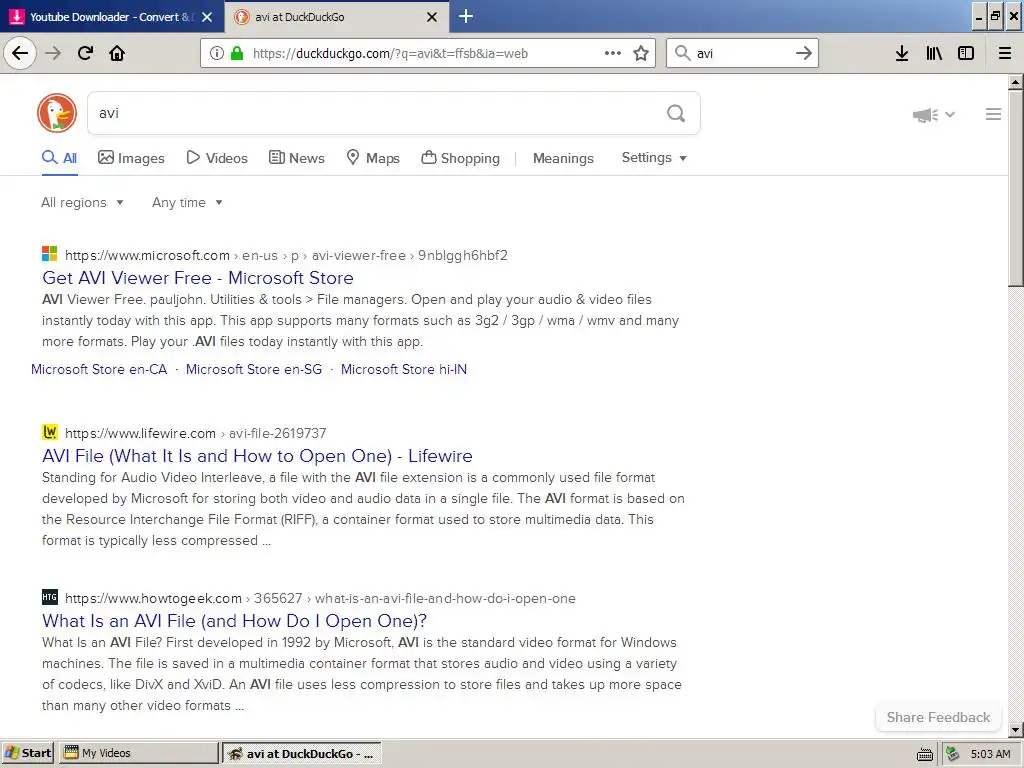1024x768 pixels.
Task: Toggle the sidebar view icon
Action: pyautogui.click(x=966, y=53)
